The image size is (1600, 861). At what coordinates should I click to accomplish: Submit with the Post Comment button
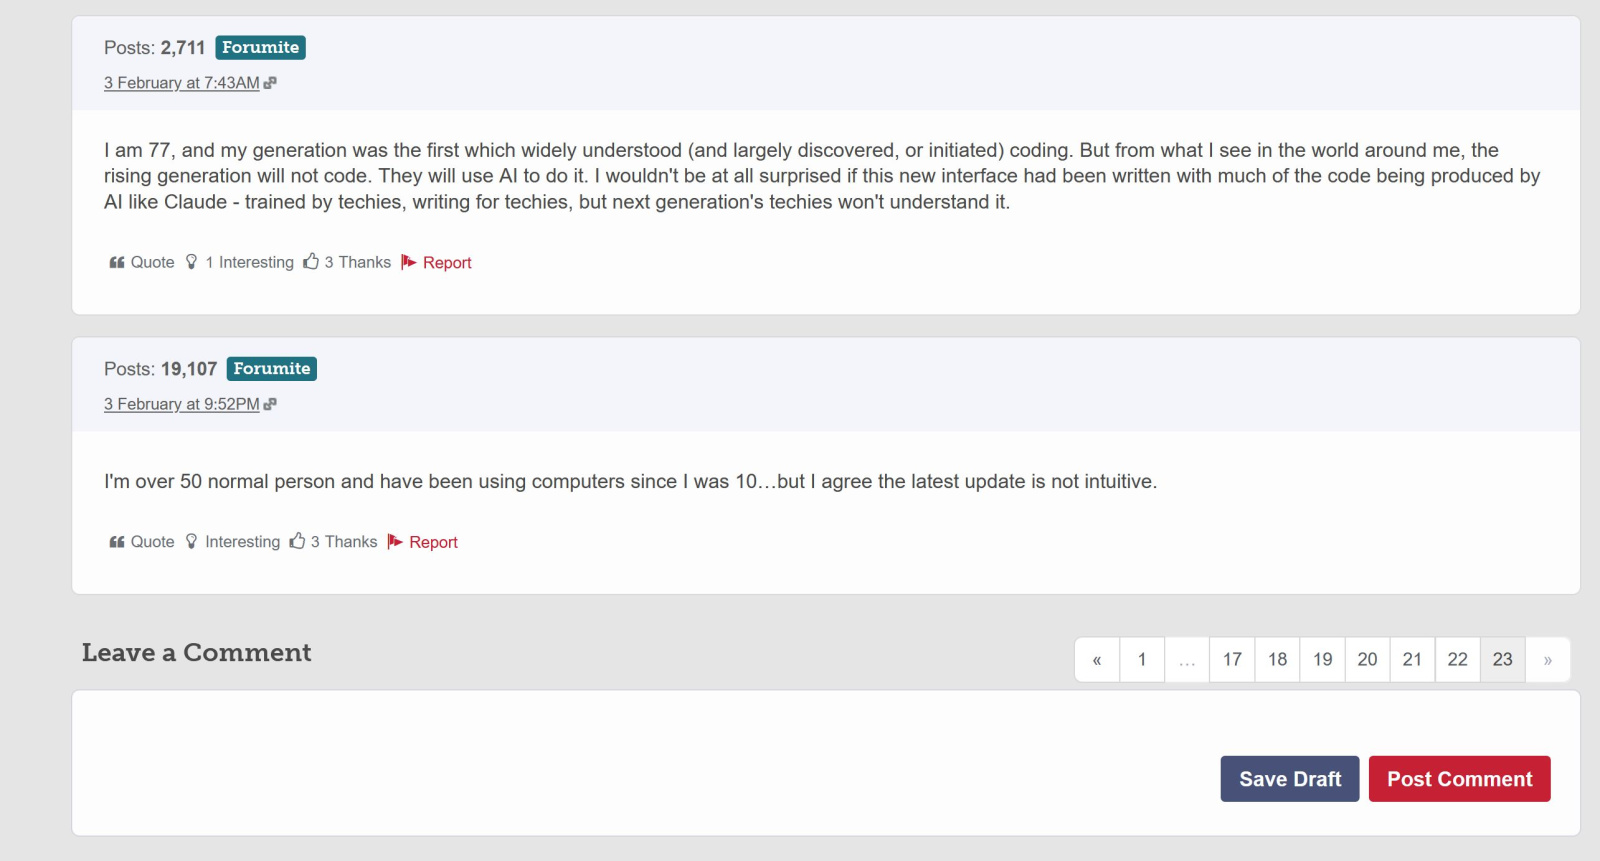[x=1459, y=779]
